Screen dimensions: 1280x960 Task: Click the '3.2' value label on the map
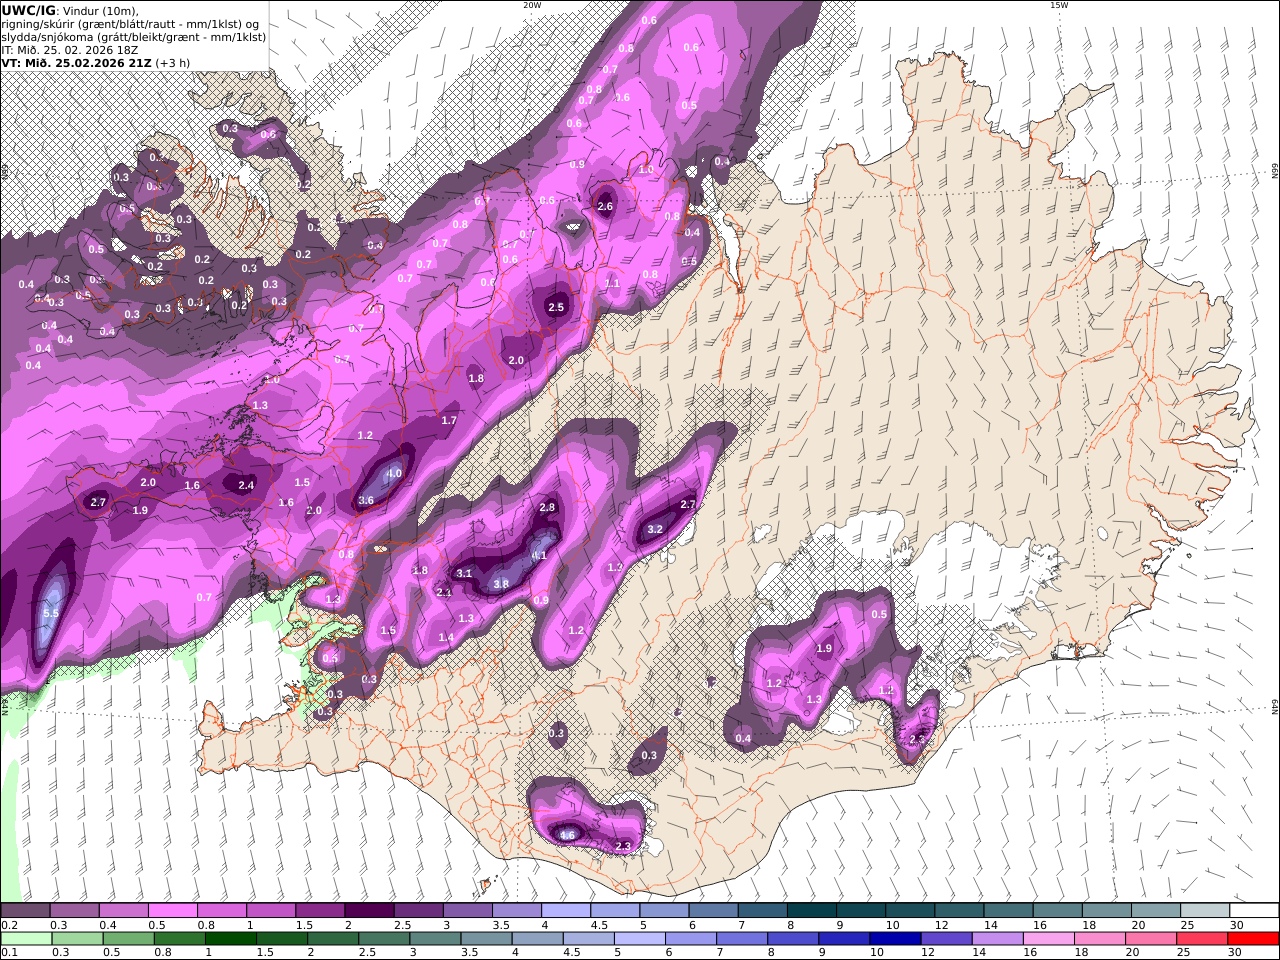tap(655, 529)
